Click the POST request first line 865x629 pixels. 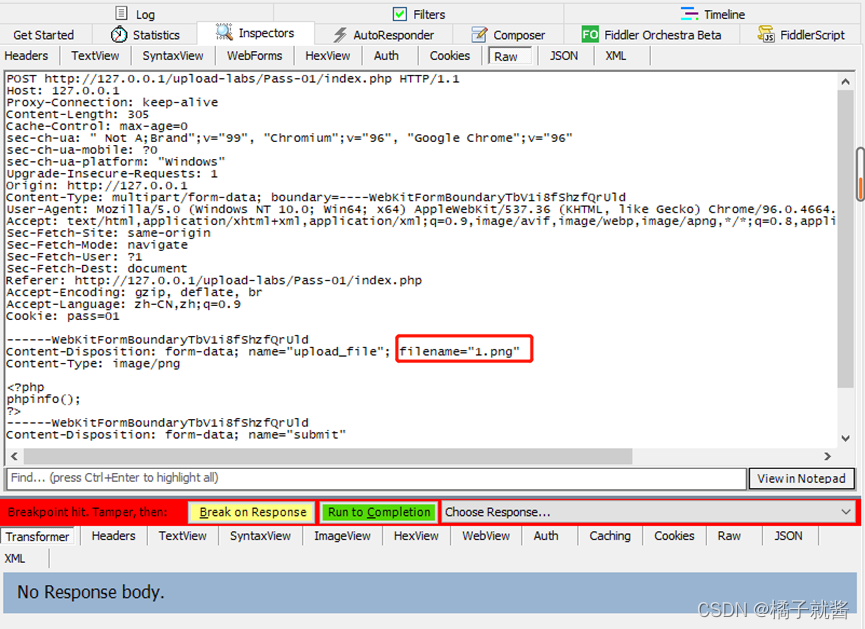[x=233, y=79]
